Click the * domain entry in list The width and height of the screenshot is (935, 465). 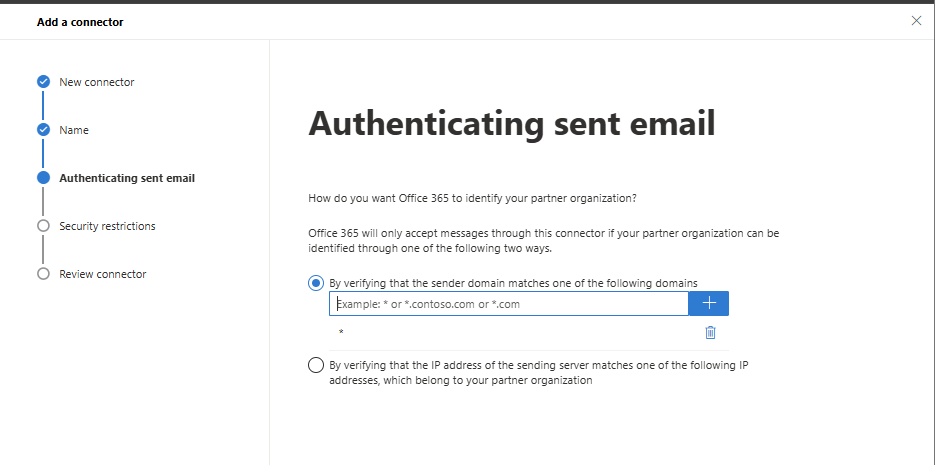point(341,333)
